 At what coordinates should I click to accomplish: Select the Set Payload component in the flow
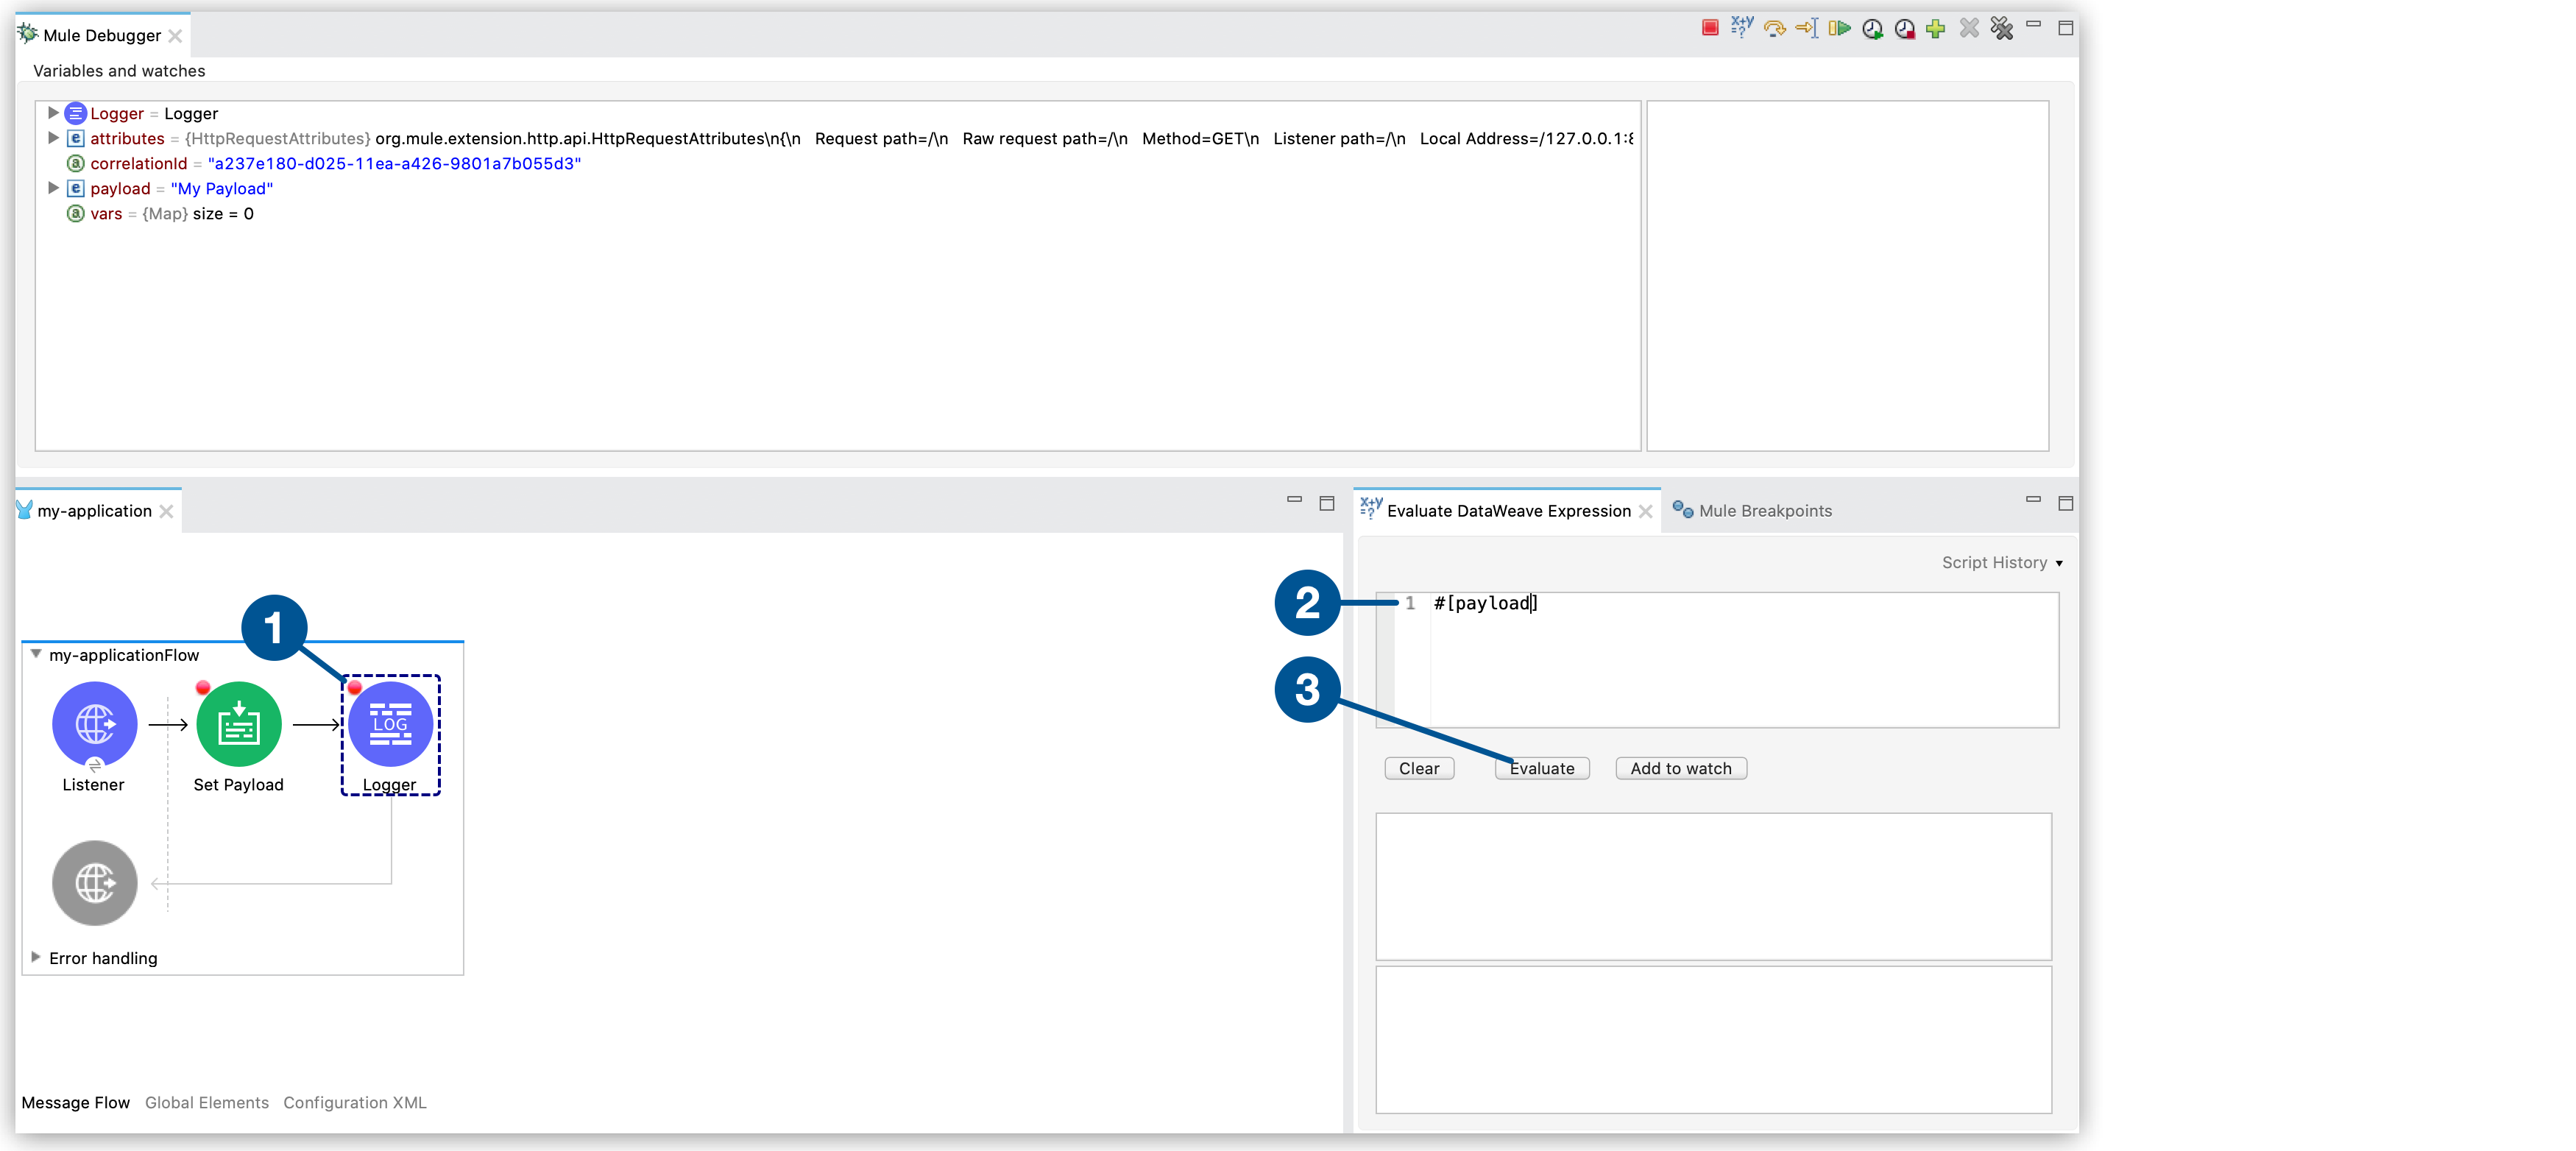coord(238,724)
